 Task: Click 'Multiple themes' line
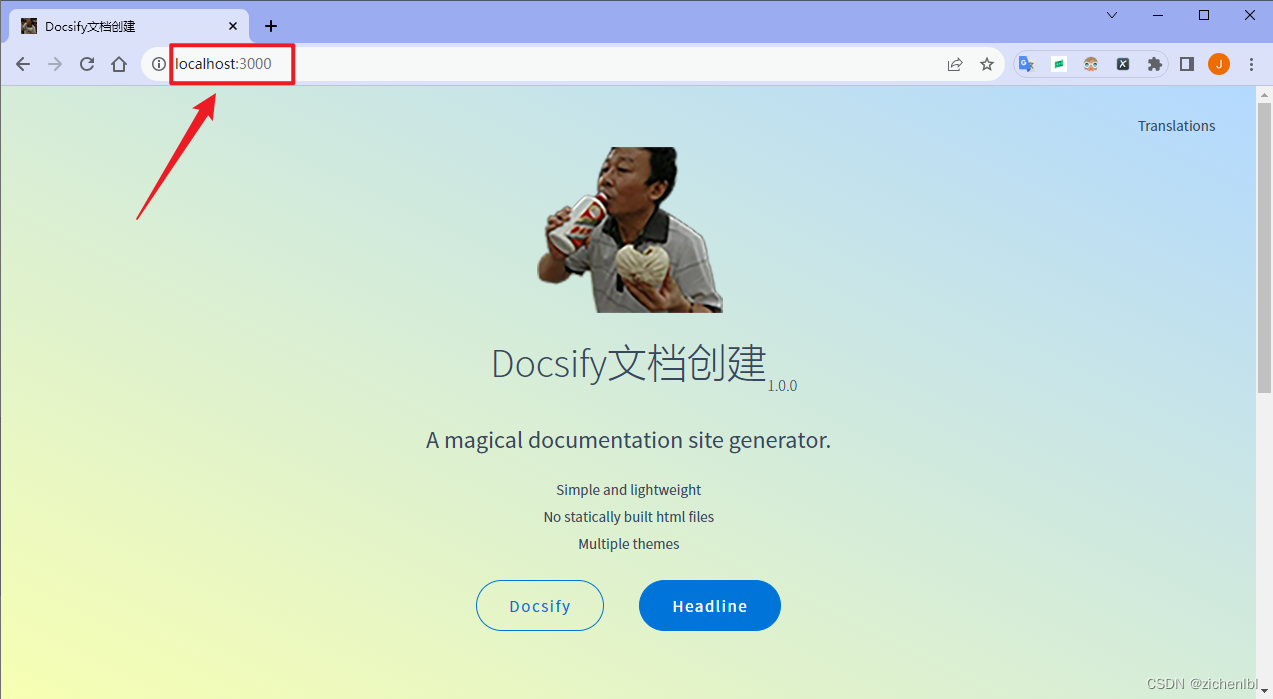click(629, 544)
